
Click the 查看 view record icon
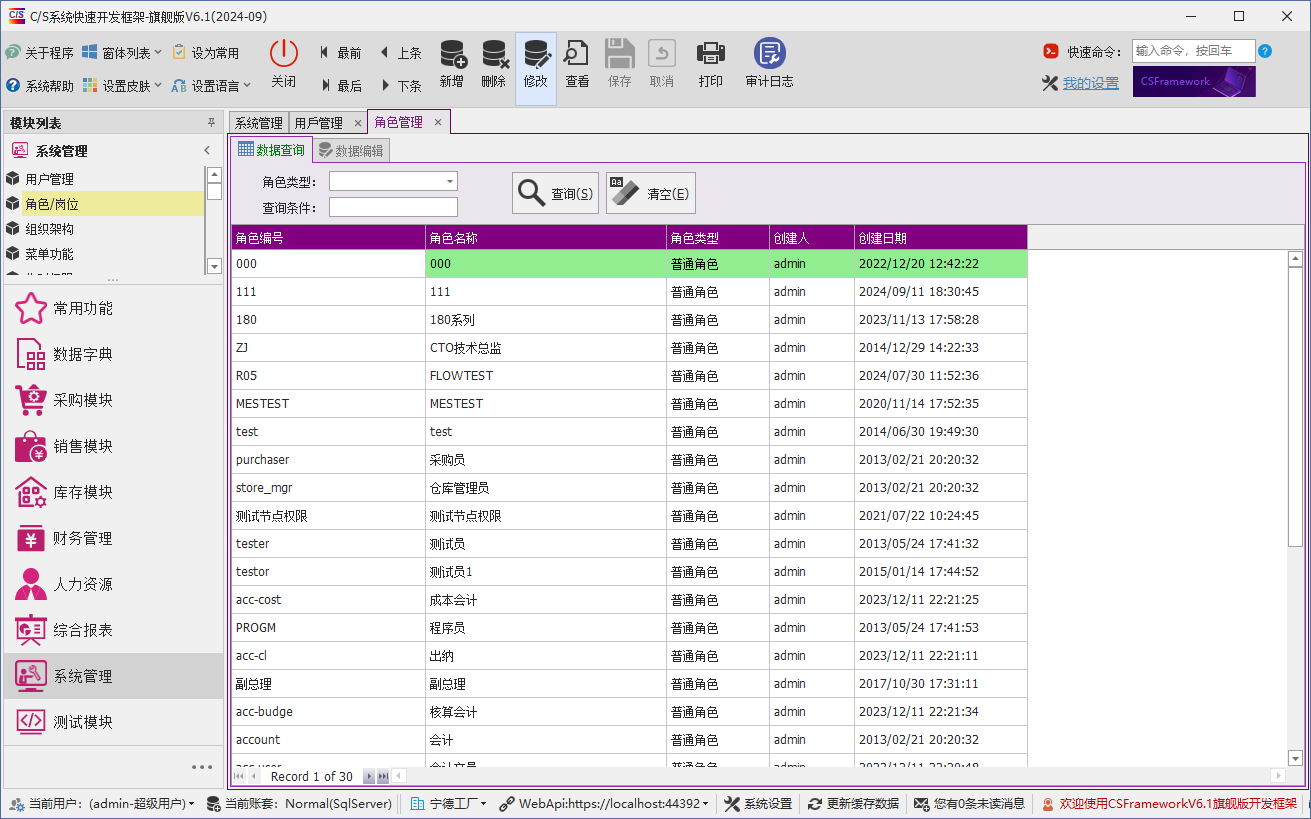(x=577, y=53)
